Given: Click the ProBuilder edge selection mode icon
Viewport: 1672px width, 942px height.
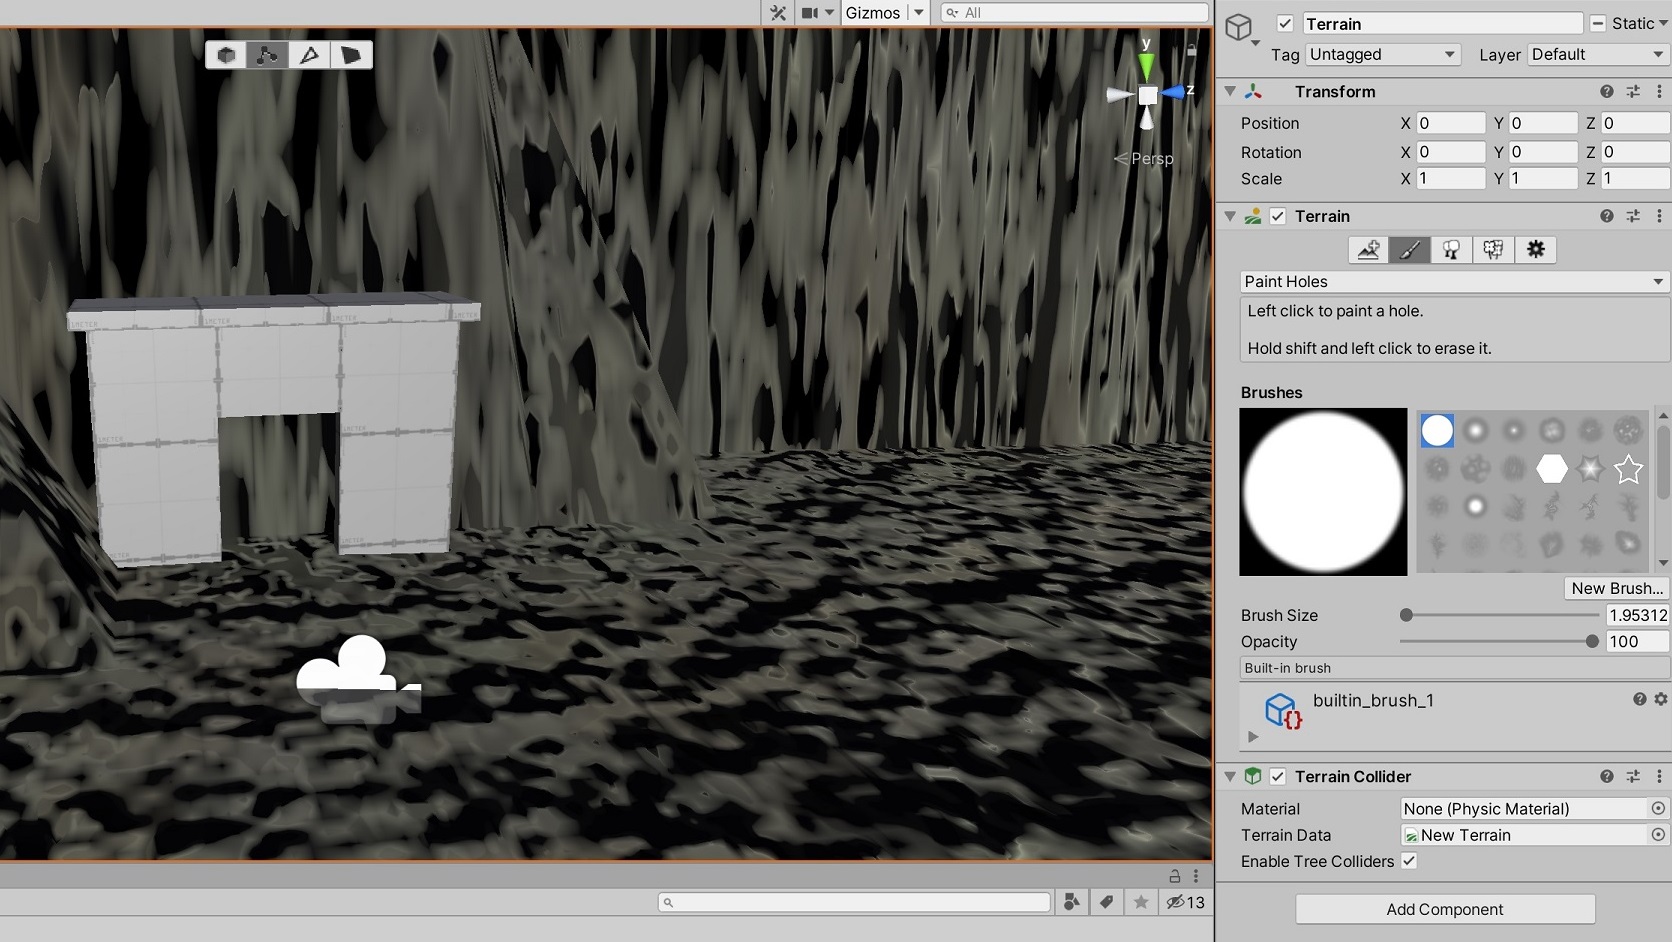Looking at the screenshot, I should [x=309, y=55].
